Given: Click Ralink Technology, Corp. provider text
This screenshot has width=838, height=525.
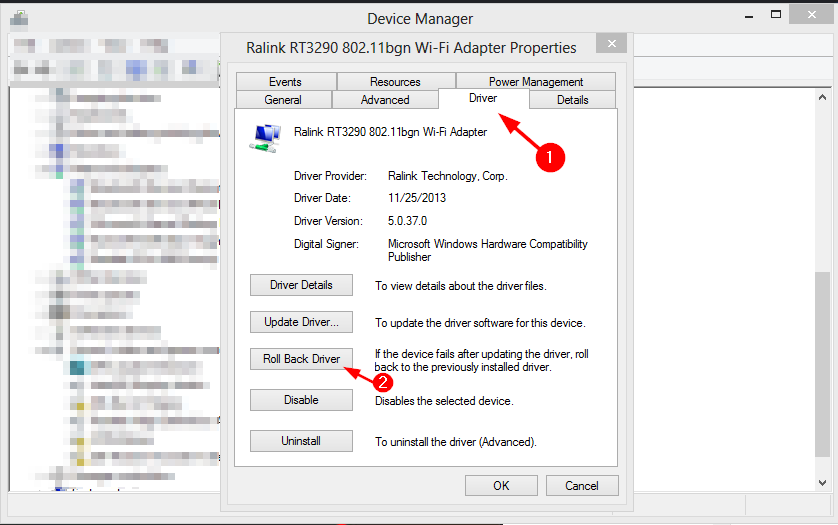Looking at the screenshot, I should (448, 176).
